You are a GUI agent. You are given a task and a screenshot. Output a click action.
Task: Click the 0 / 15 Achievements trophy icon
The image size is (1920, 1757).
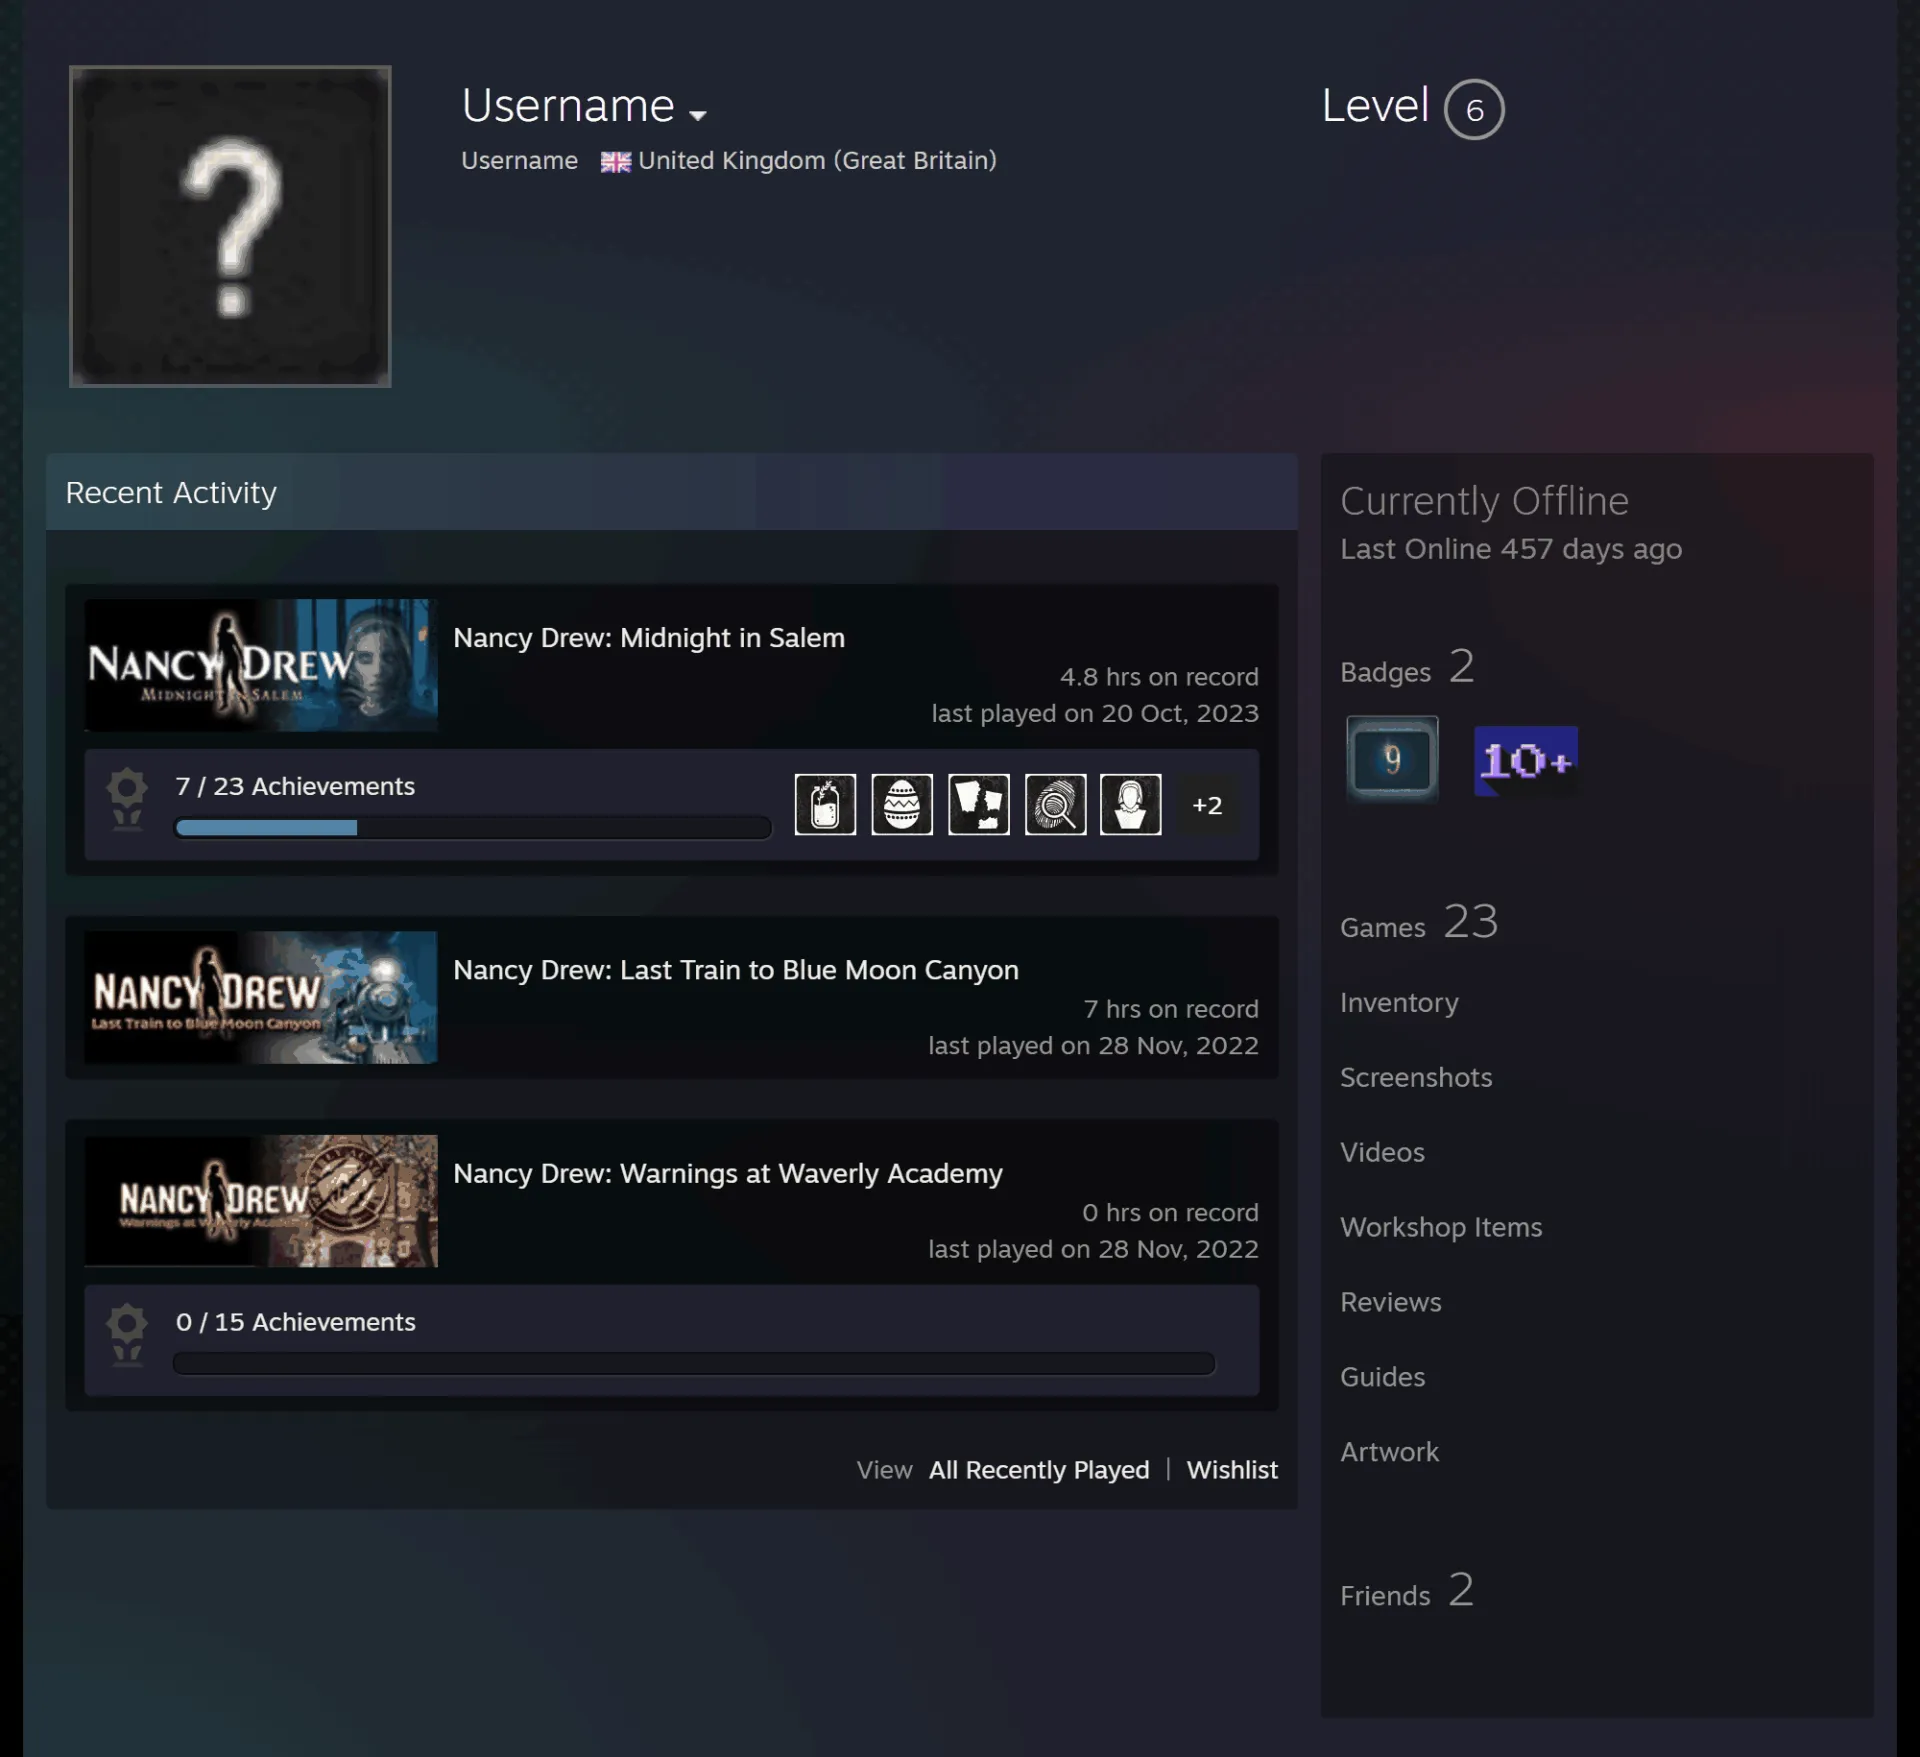(x=127, y=1336)
